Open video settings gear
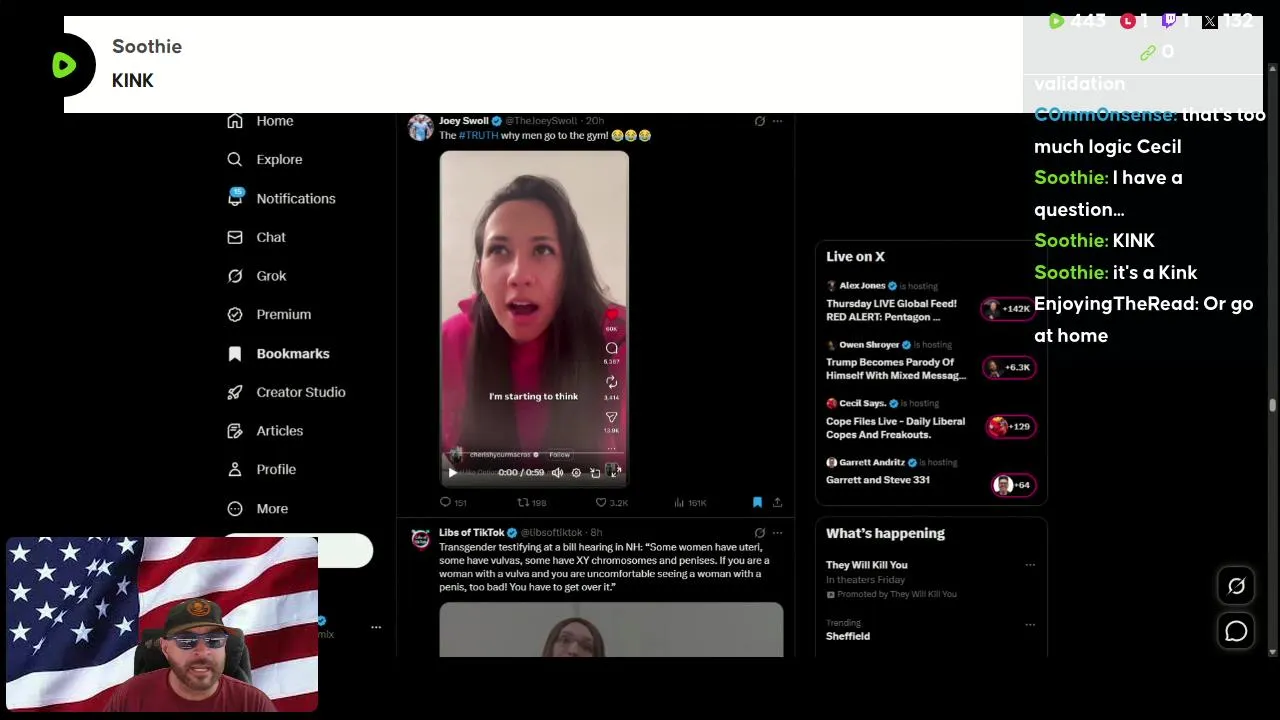Viewport: 1280px width, 720px height. (x=576, y=472)
